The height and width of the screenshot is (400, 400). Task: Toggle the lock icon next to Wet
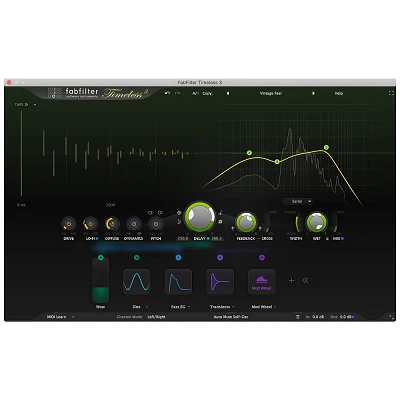pos(327,239)
